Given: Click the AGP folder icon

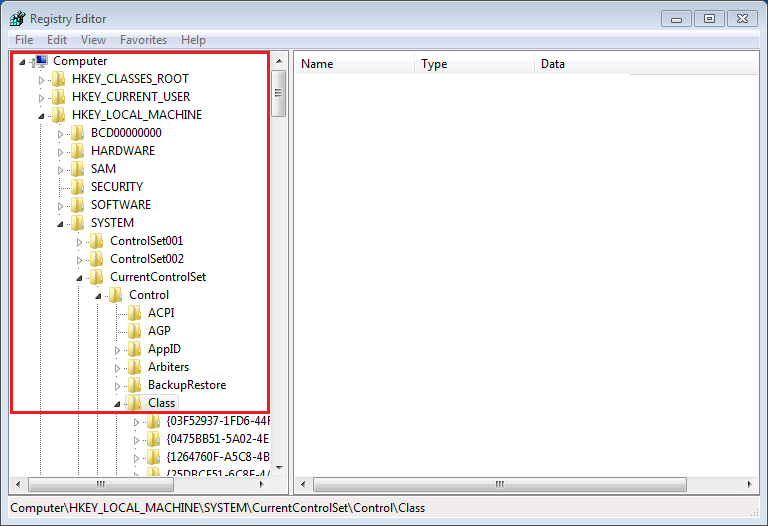Looking at the screenshot, I should (135, 331).
